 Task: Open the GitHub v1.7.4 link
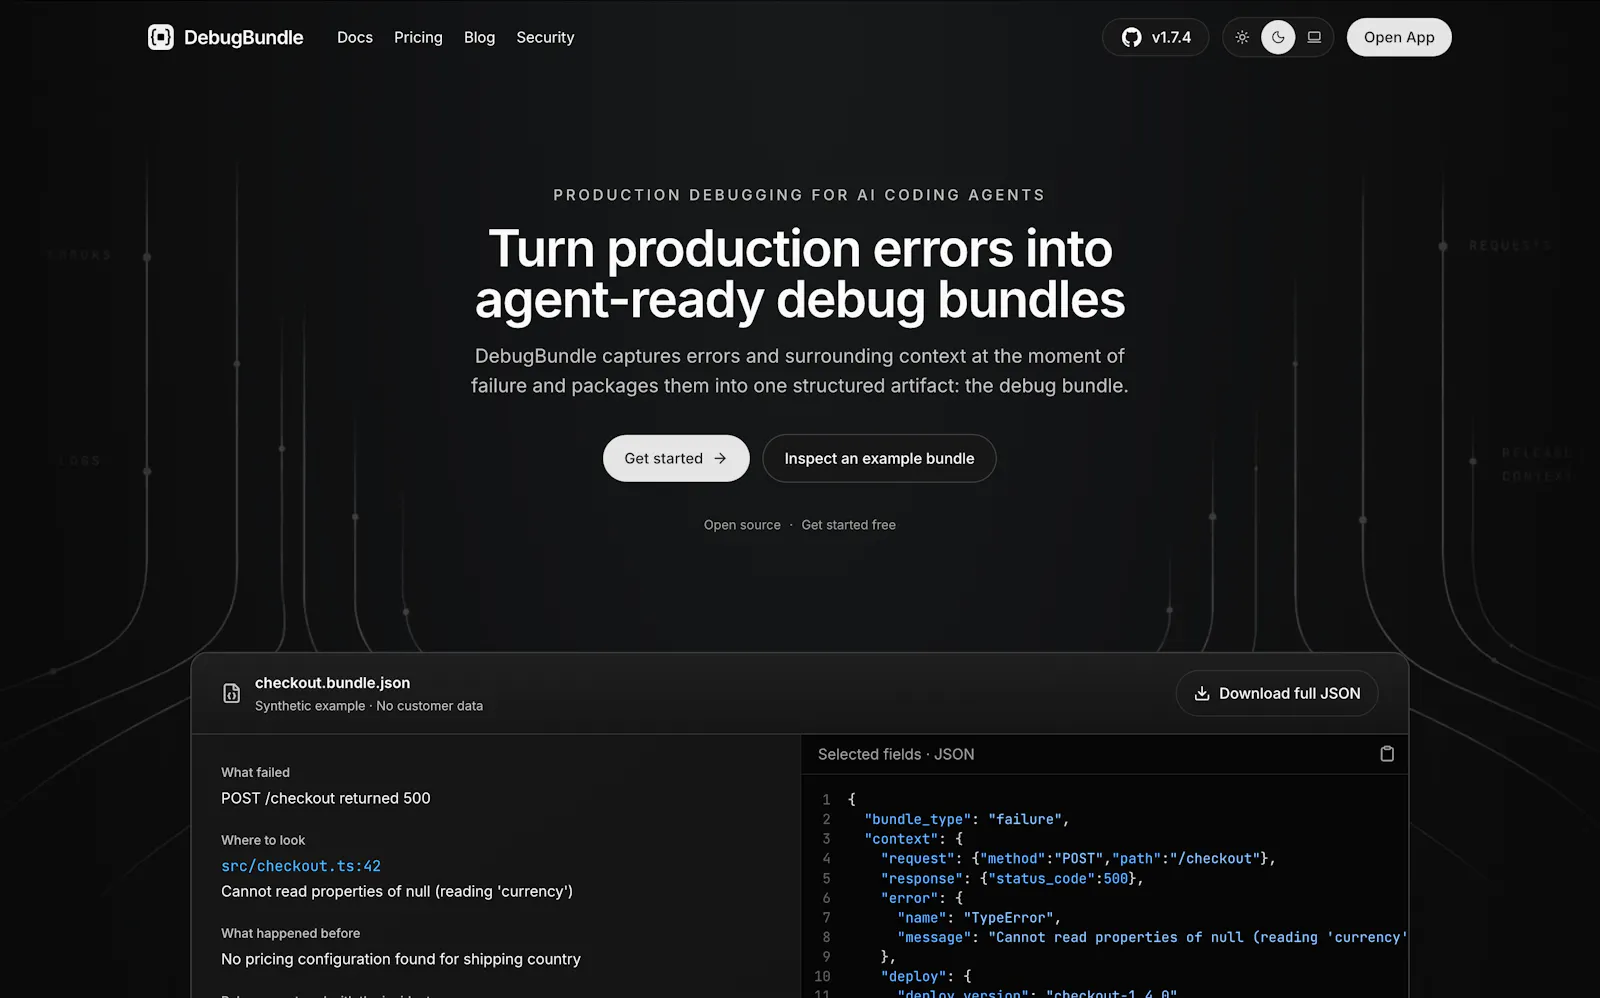1156,37
